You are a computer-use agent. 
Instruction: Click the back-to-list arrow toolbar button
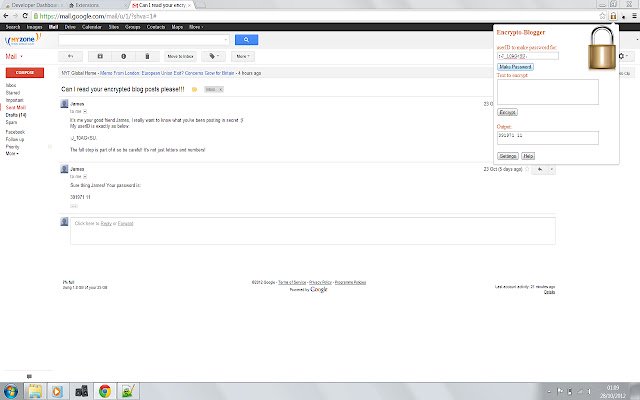coord(70,56)
